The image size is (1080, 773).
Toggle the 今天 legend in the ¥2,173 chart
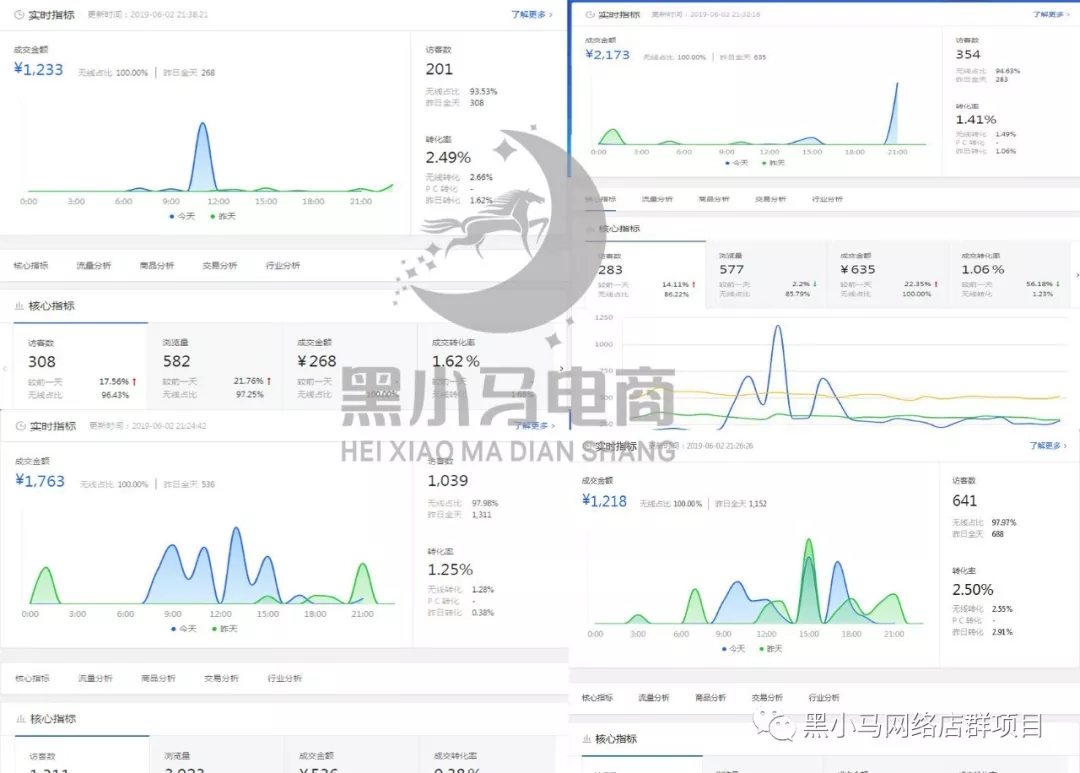pyautogui.click(x=736, y=163)
